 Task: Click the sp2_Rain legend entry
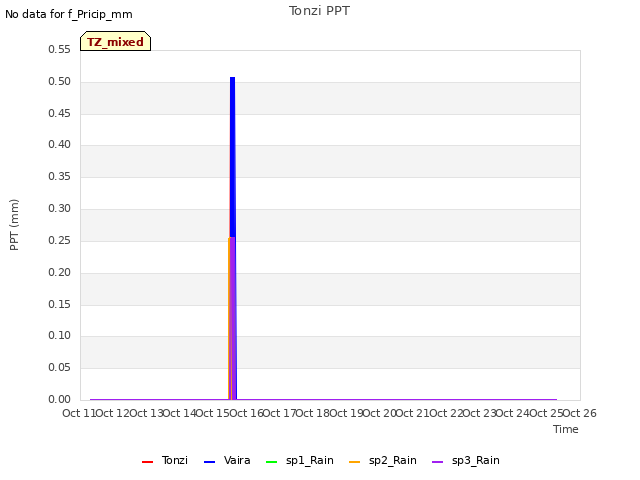(383, 460)
